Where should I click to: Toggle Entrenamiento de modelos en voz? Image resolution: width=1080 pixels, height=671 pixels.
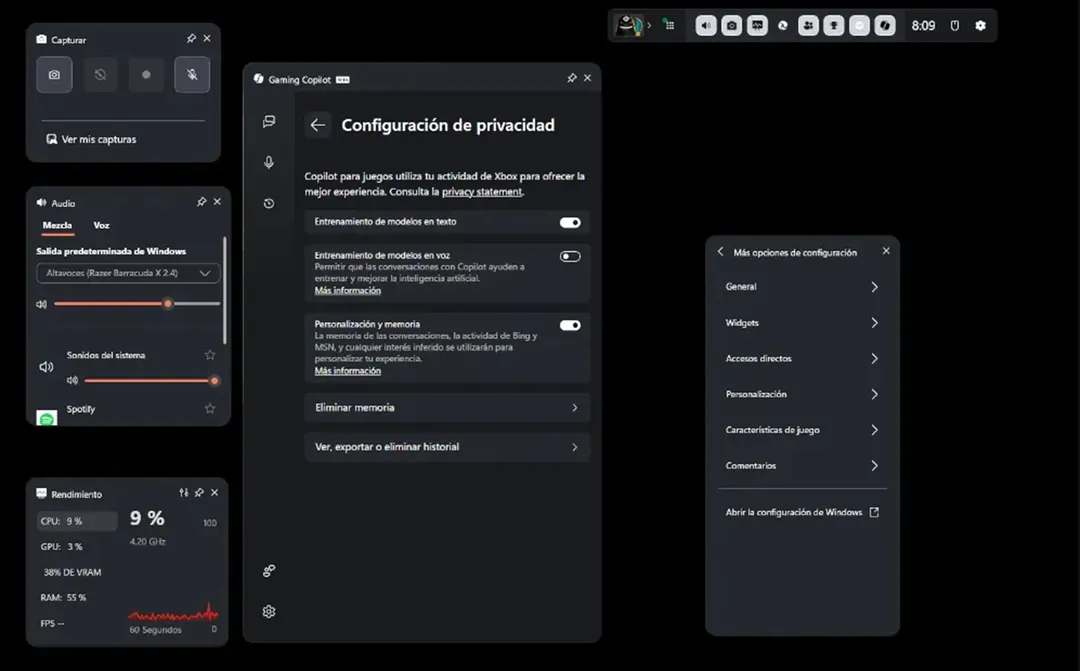pyautogui.click(x=570, y=256)
